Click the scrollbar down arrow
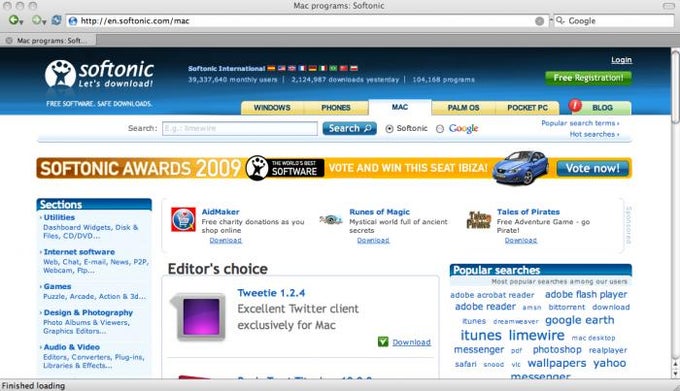 pos(675,373)
